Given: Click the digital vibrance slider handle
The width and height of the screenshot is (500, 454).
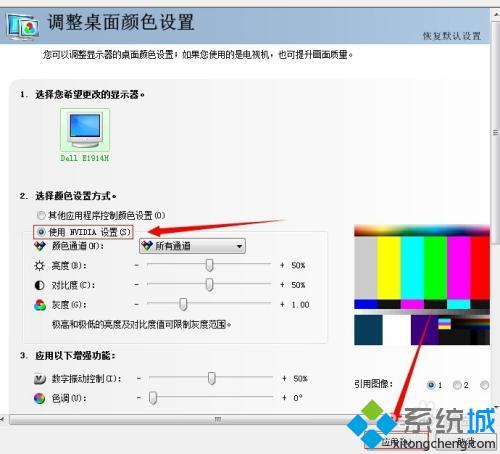Looking at the screenshot, I should 212,378.
